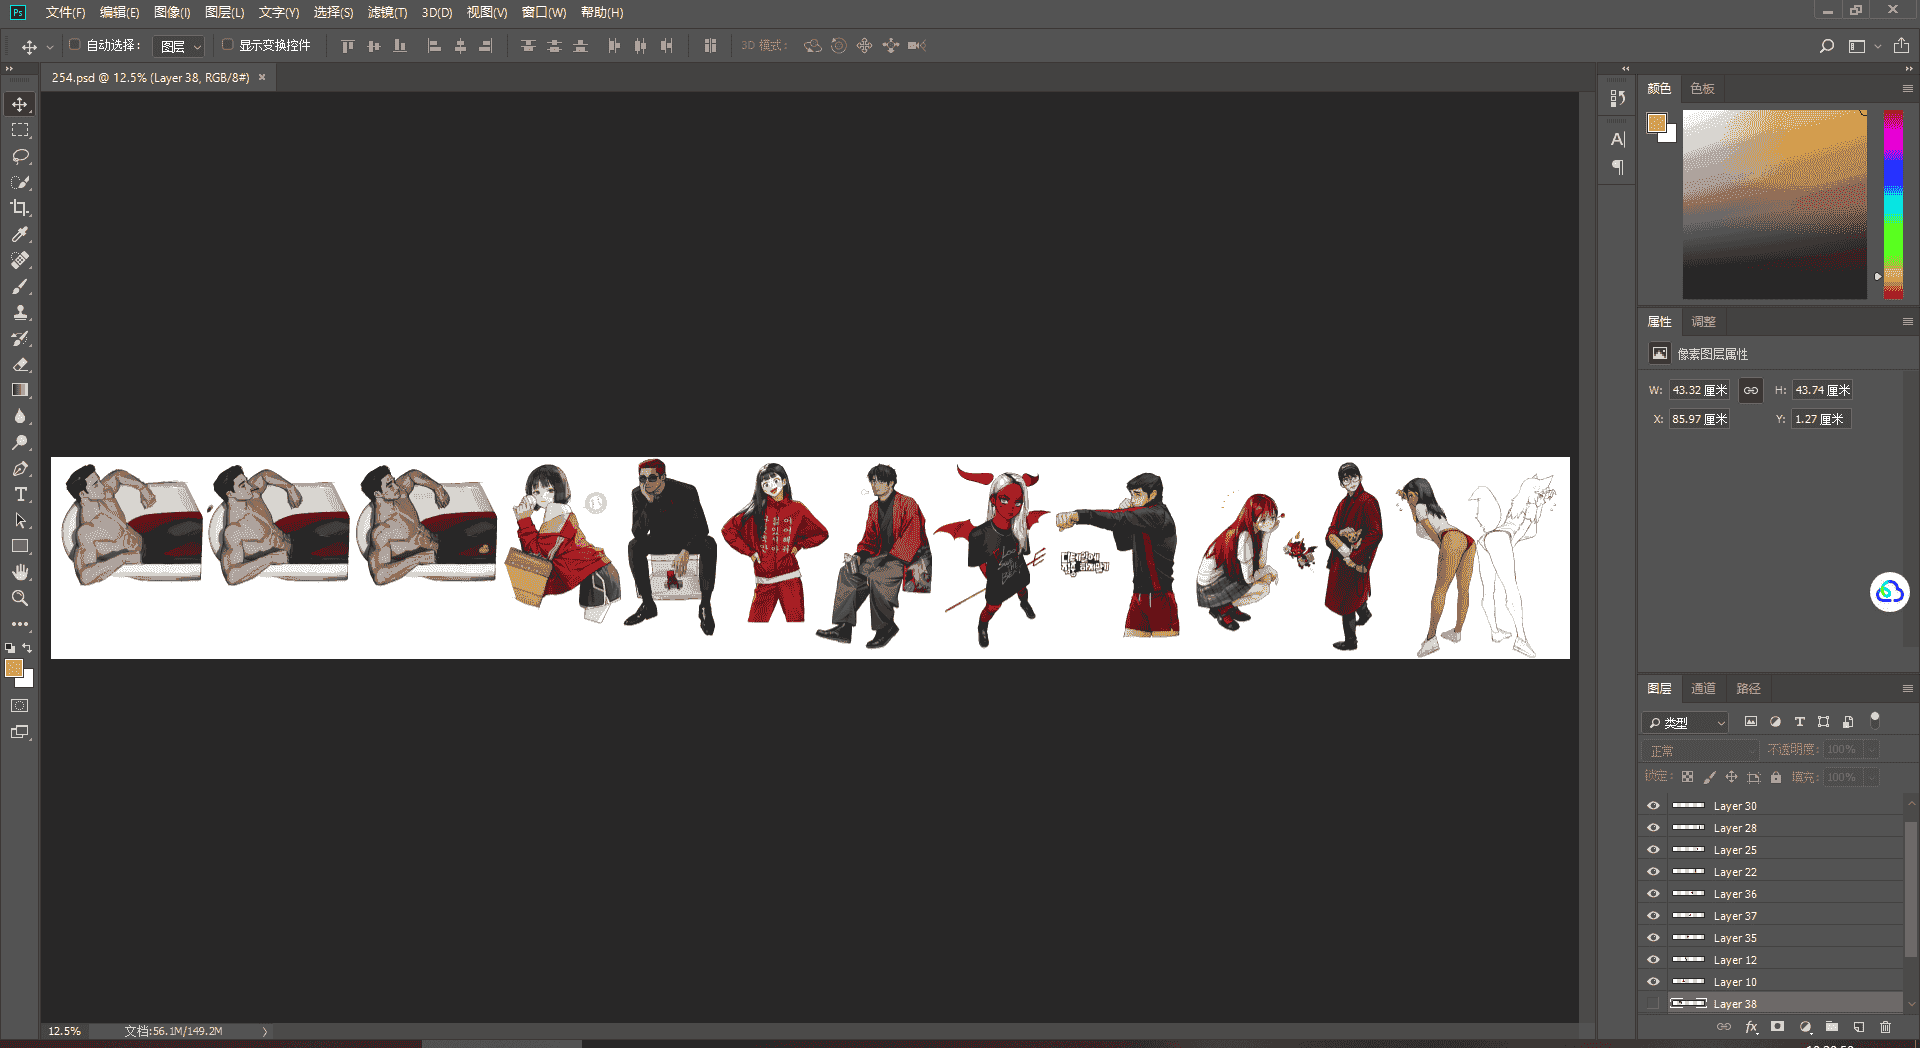Hide Layer 30 visibility eye
The image size is (1920, 1048).
(1653, 806)
